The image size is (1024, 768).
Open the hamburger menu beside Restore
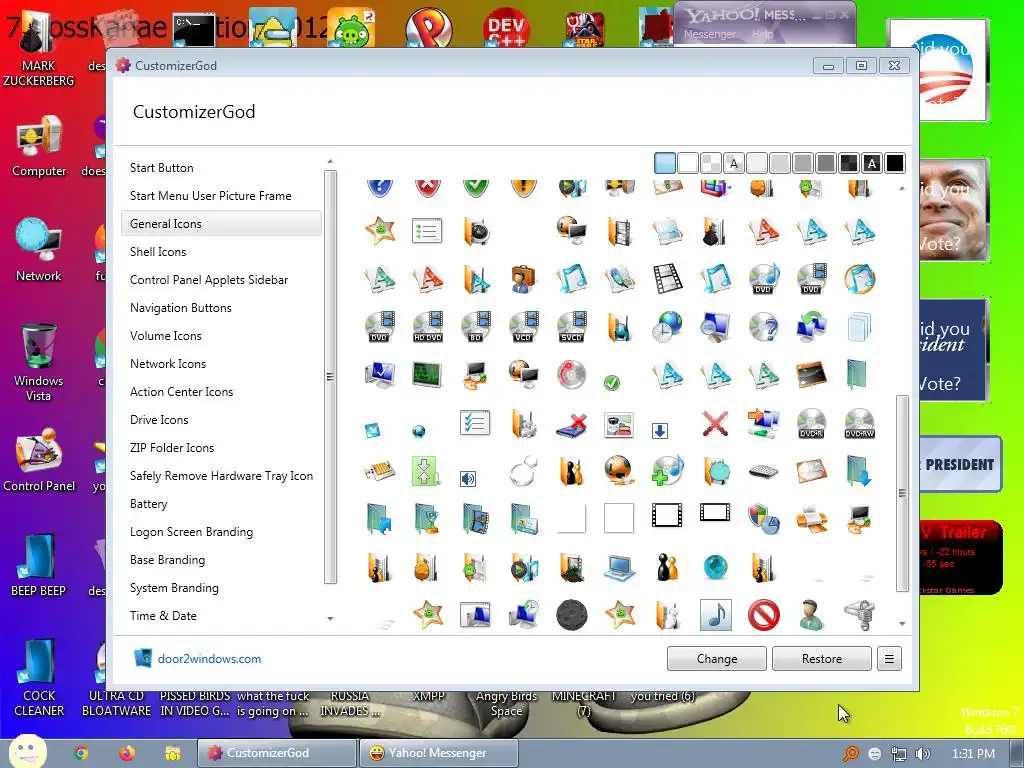click(x=889, y=659)
